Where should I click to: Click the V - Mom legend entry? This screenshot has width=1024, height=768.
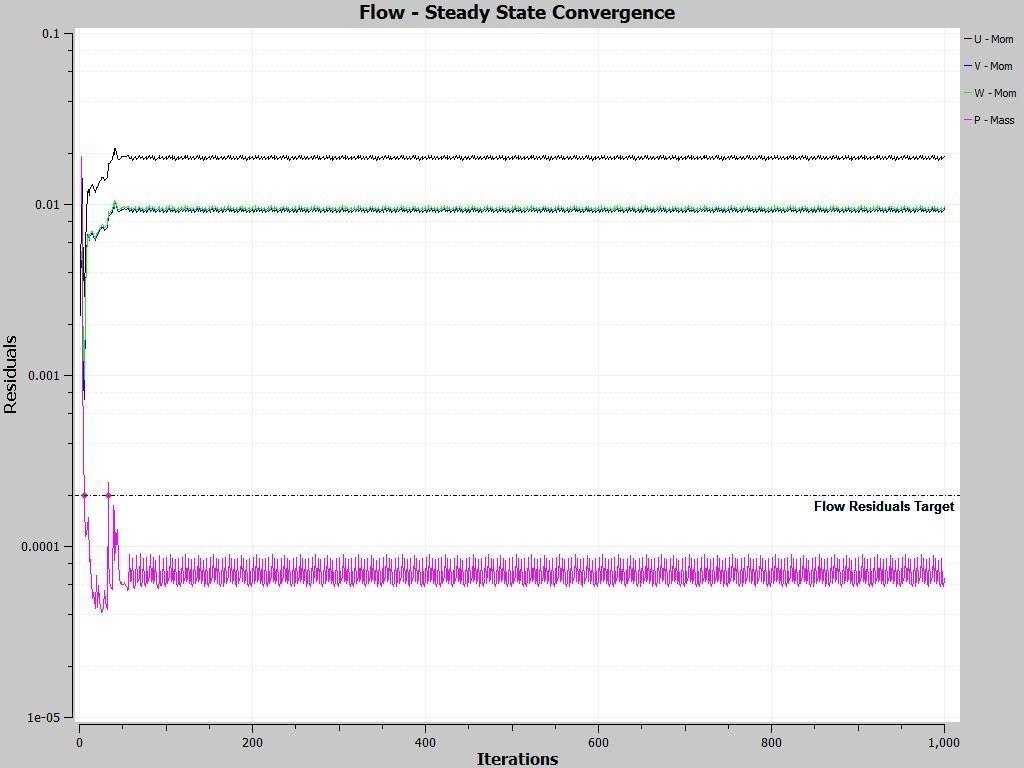989,66
